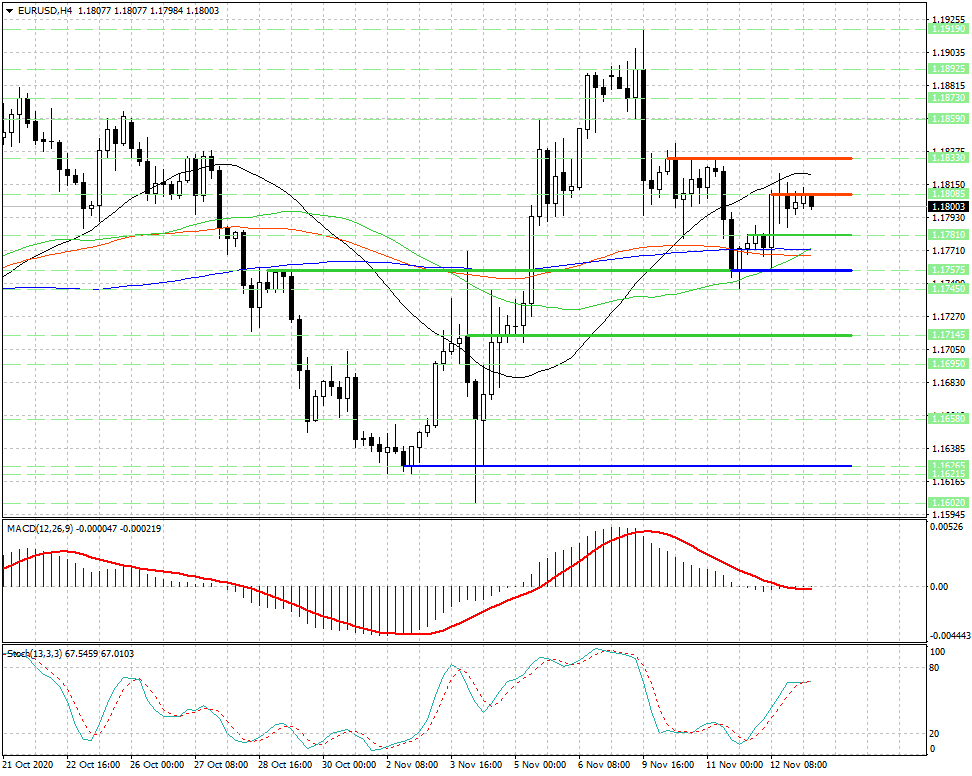Click the 21 Oct 2020 date label
This screenshot has height=776, width=972.
click(x=27, y=765)
